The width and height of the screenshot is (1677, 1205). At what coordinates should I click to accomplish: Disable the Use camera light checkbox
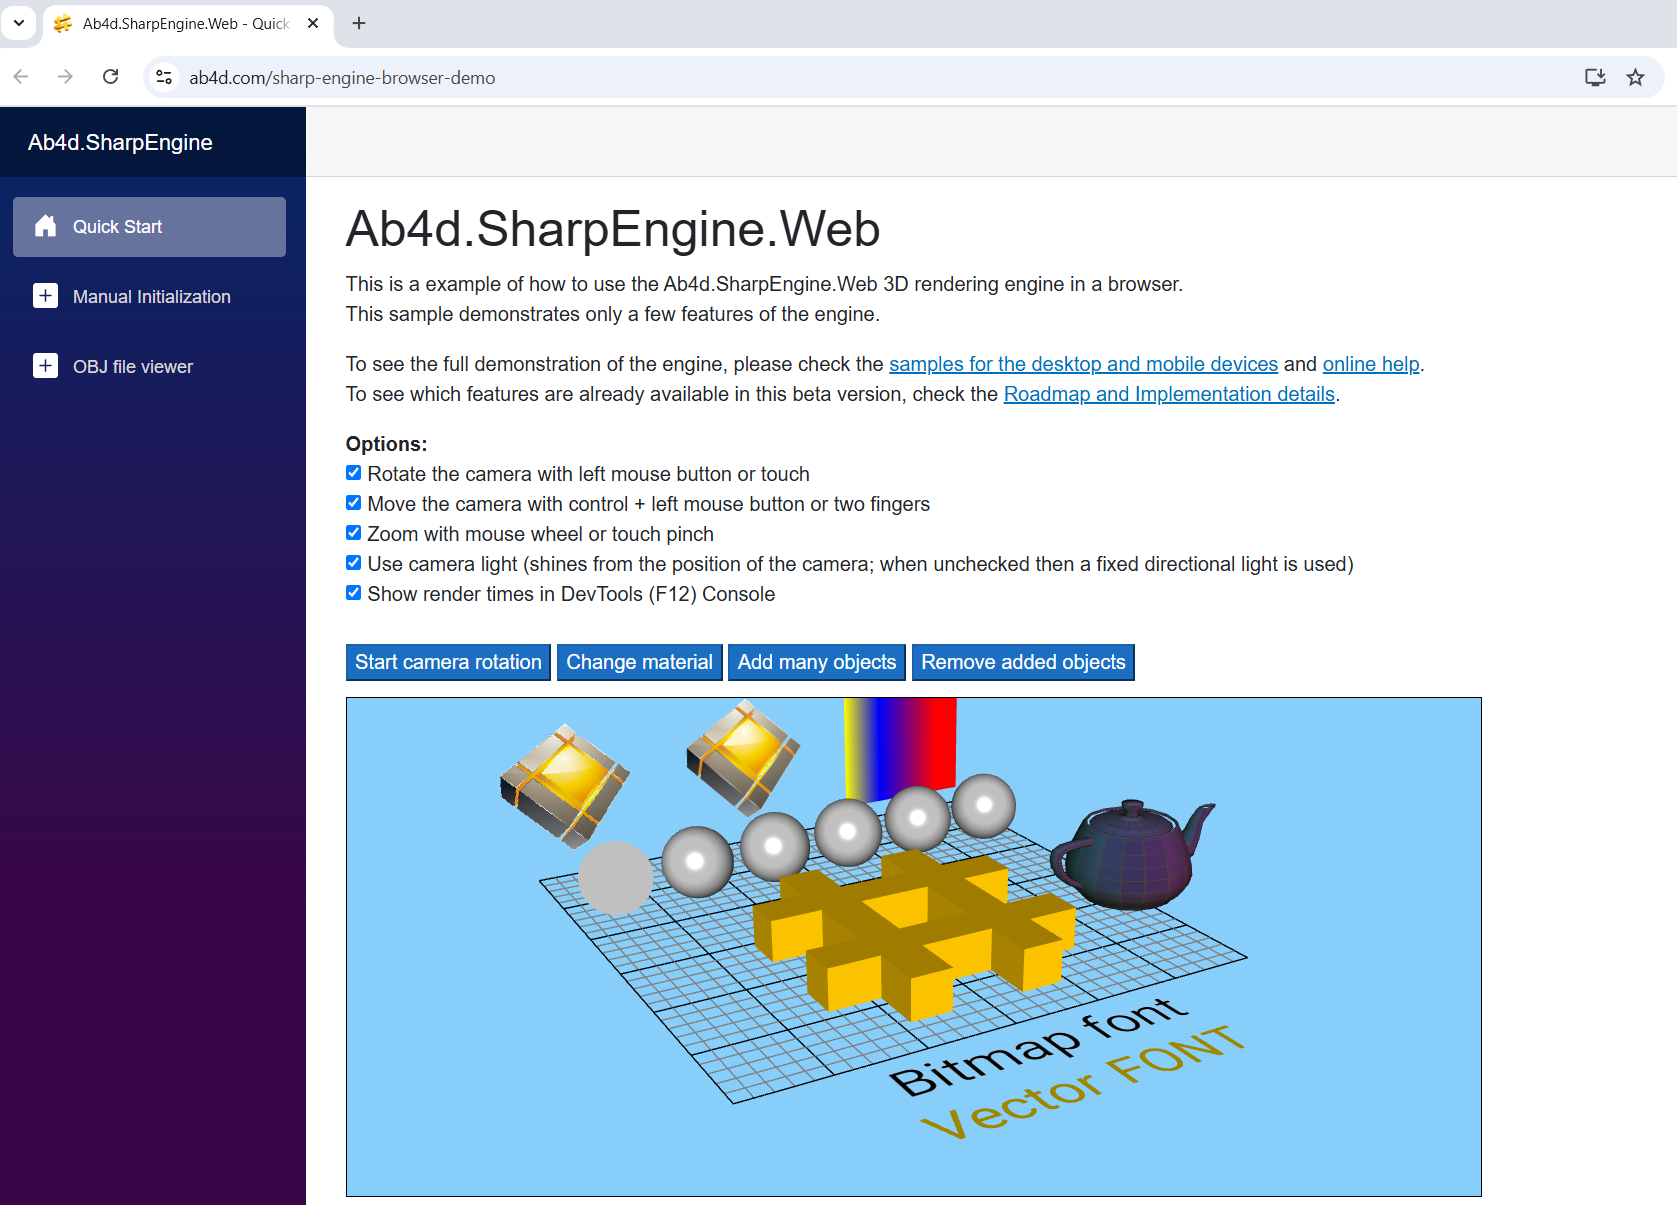[x=353, y=563]
